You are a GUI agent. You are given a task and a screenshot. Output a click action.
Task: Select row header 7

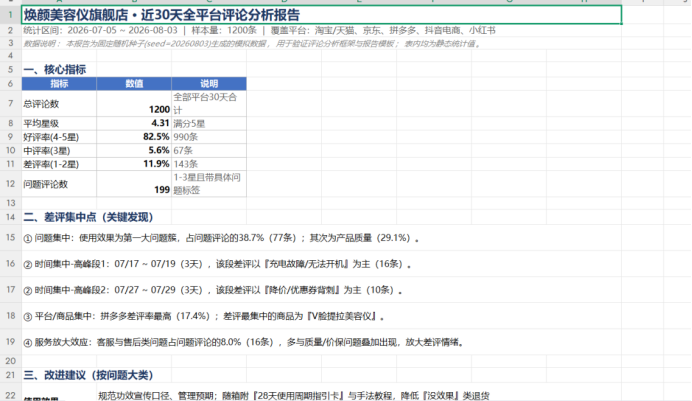pos(11,104)
